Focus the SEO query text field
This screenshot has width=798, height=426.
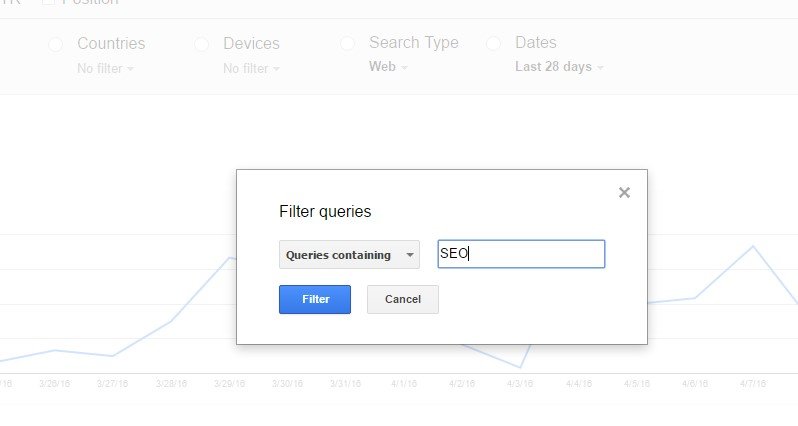tap(521, 254)
